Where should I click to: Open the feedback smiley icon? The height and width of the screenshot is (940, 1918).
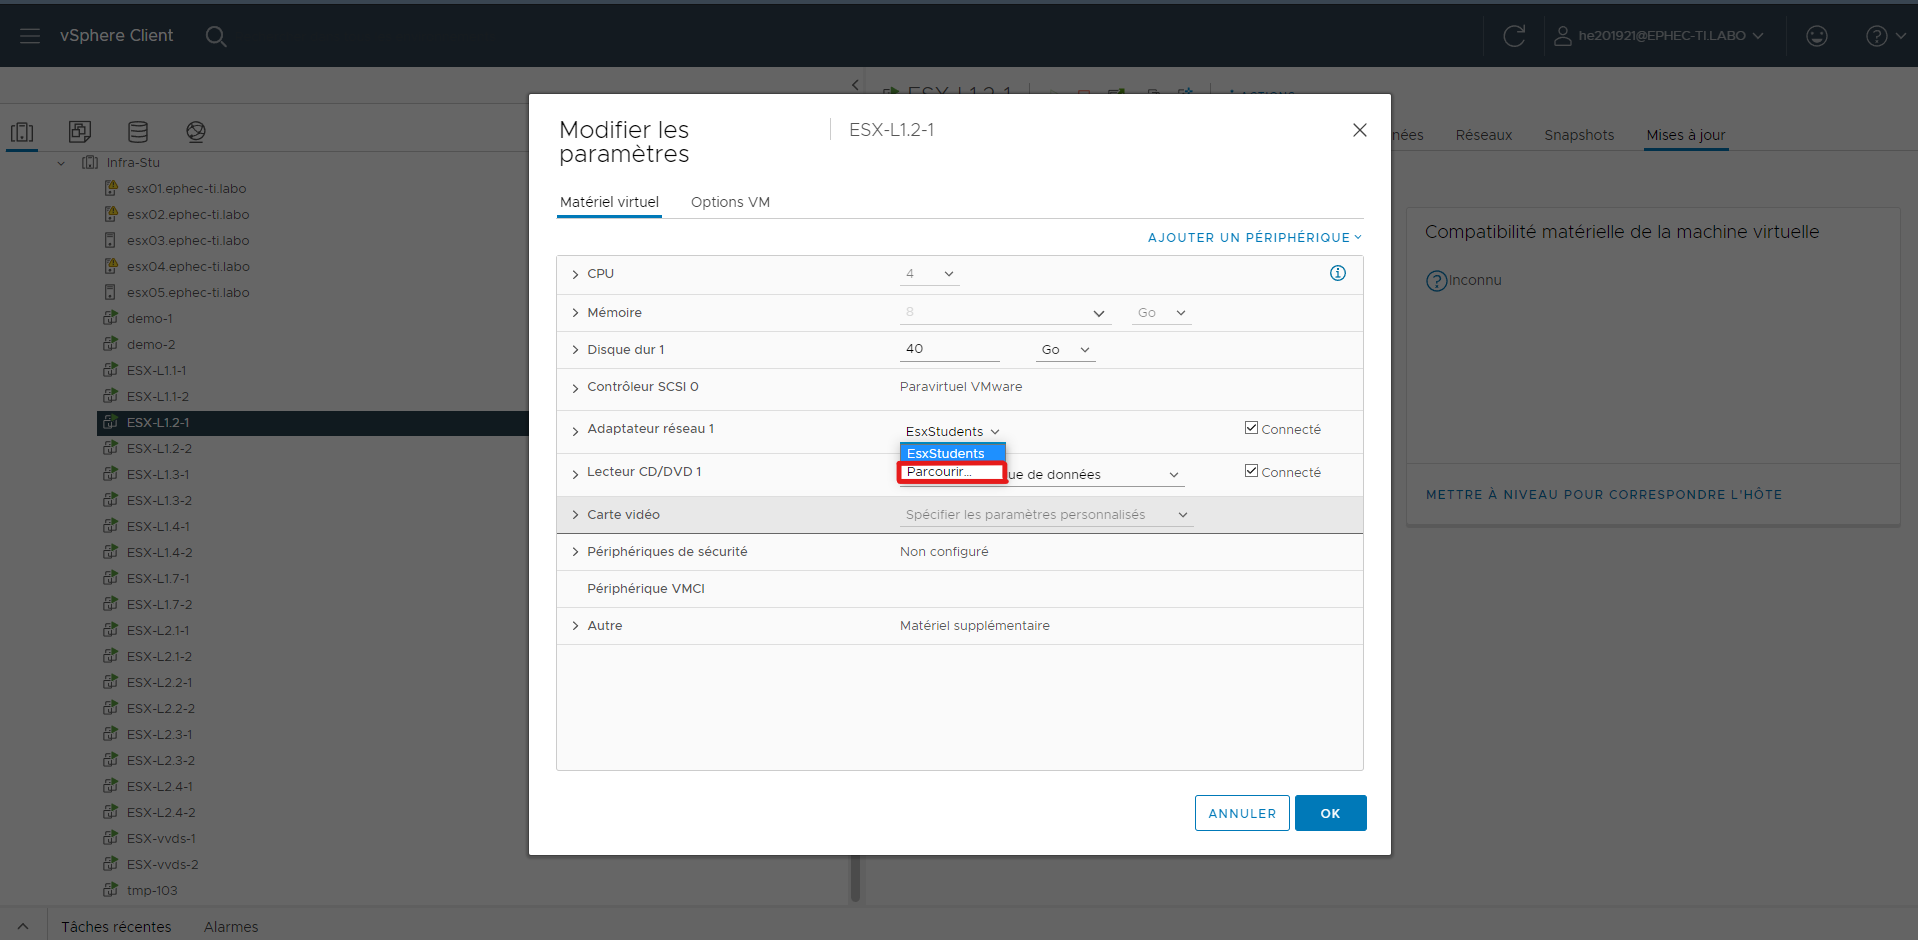tap(1817, 36)
